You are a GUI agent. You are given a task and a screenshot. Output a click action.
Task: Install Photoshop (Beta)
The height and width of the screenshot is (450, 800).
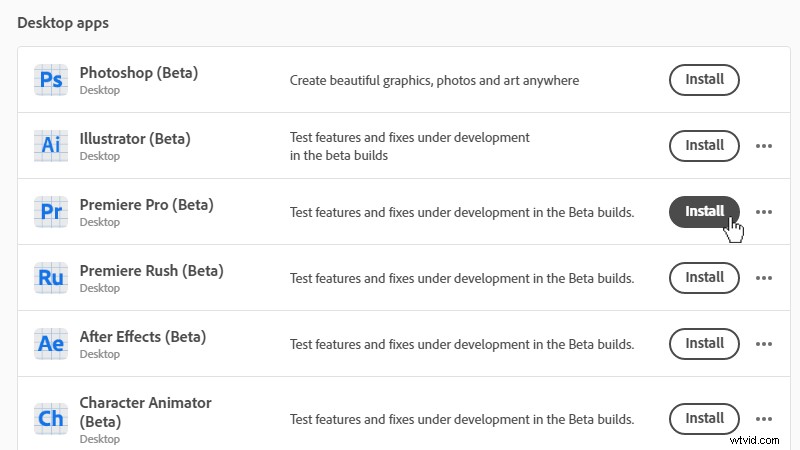coord(704,79)
